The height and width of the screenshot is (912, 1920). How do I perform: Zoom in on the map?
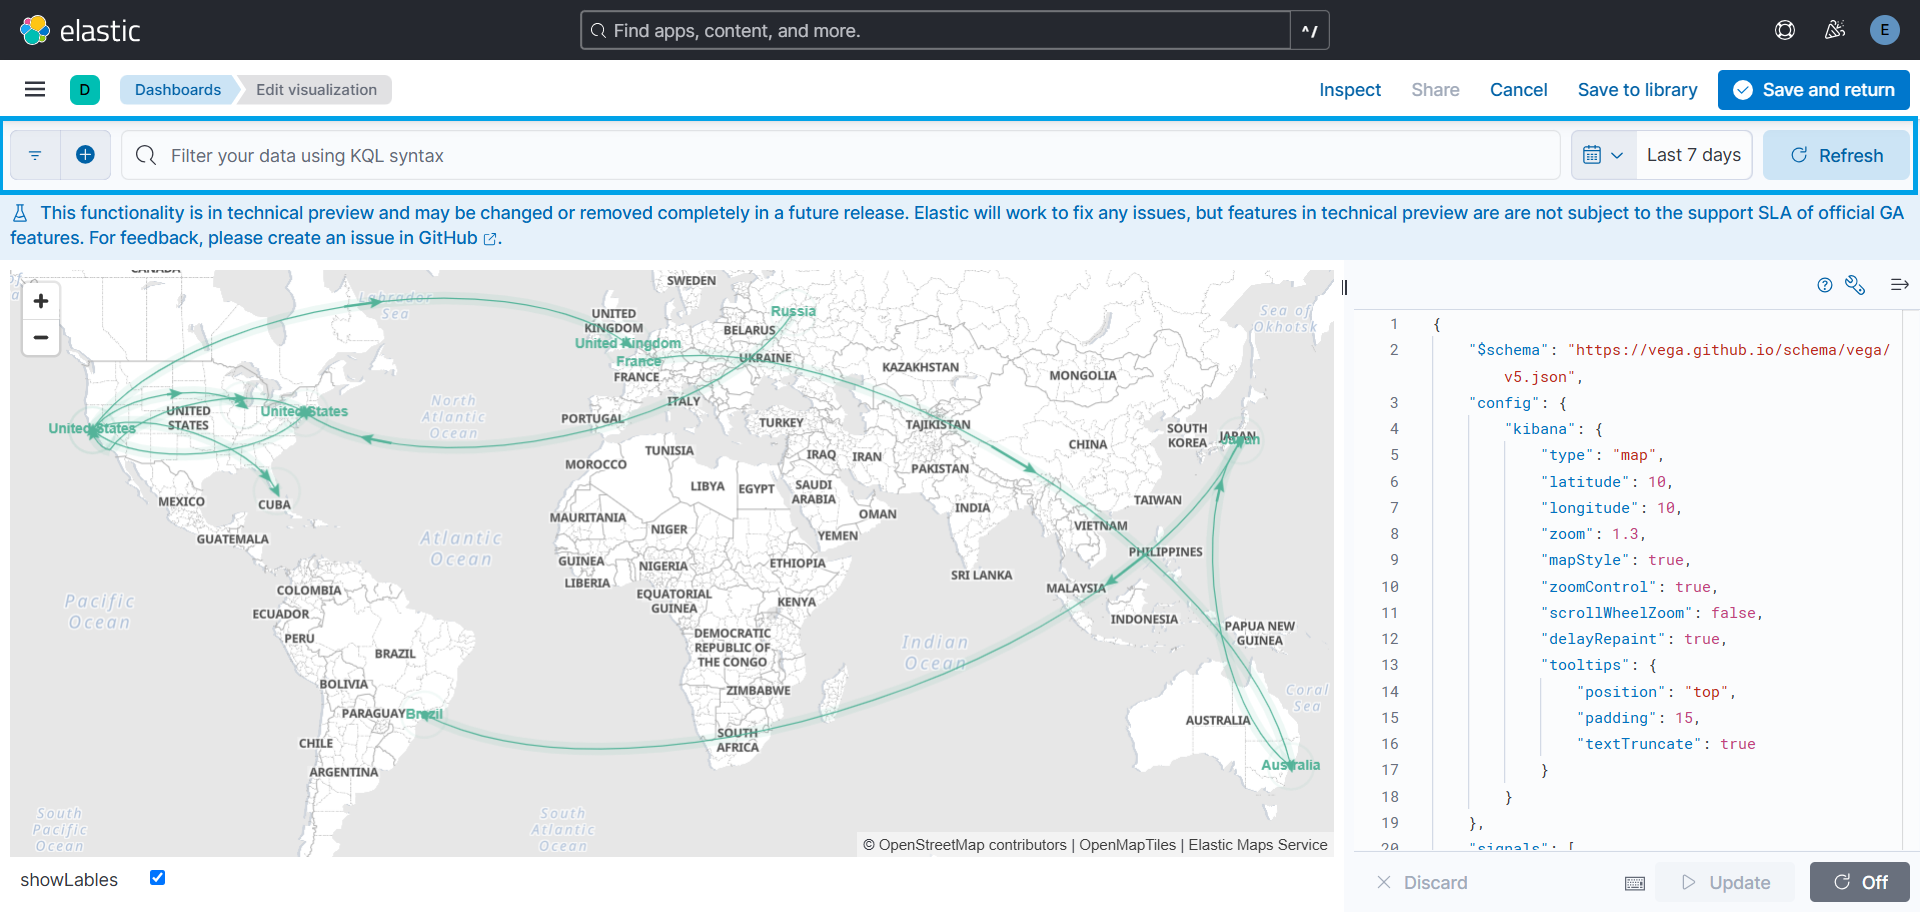point(41,301)
